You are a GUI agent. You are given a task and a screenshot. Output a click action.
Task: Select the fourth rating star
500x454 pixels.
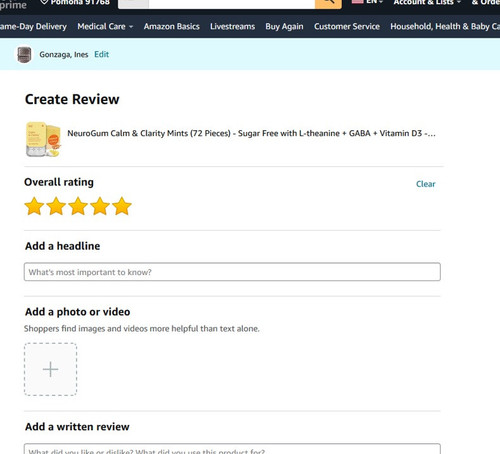pos(100,206)
